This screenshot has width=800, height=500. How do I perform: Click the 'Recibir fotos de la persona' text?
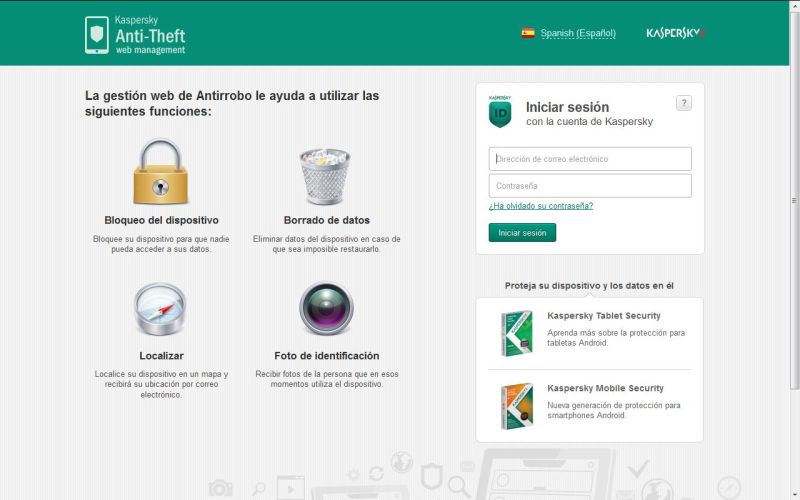click(327, 379)
